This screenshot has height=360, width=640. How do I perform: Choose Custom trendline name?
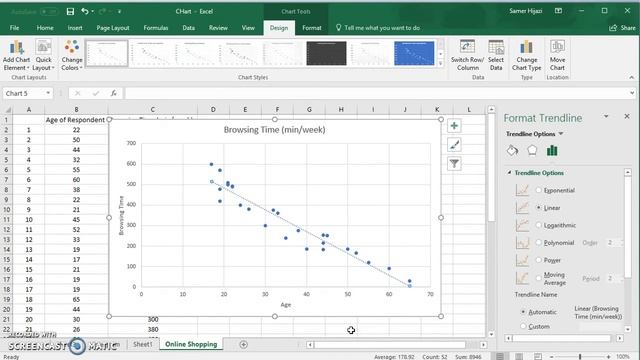(523, 326)
